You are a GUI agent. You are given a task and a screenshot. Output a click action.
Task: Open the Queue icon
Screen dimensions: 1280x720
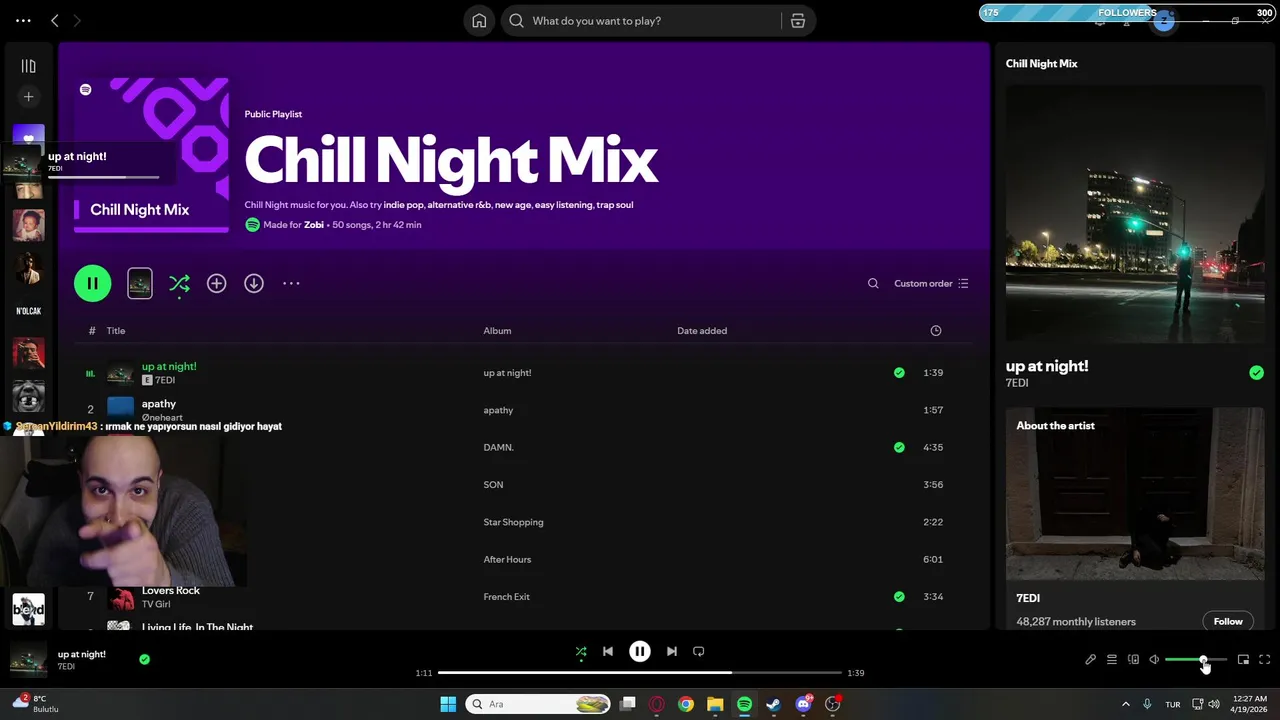tap(1112, 660)
